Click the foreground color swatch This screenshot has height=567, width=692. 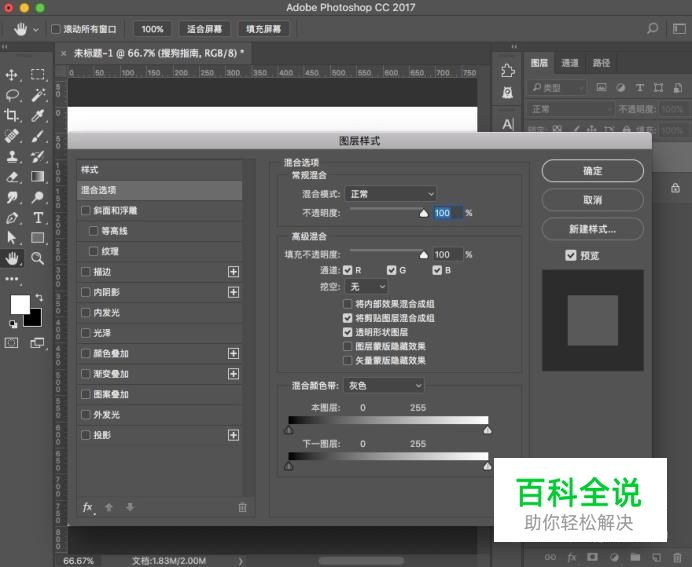pyautogui.click(x=20, y=305)
